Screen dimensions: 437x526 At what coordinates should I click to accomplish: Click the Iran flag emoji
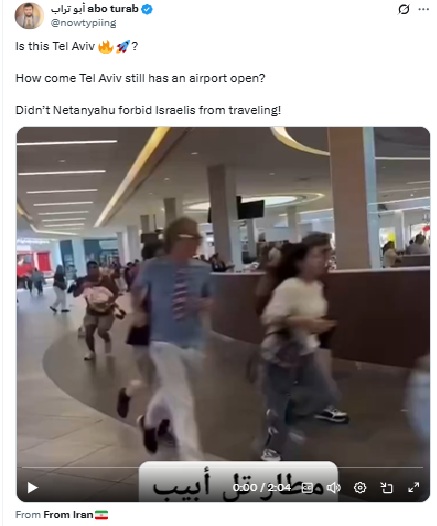coord(101,515)
